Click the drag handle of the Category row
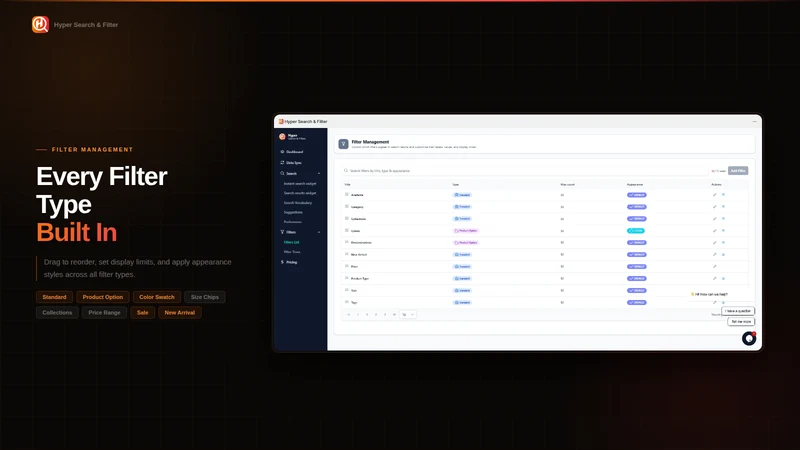This screenshot has width=800, height=450. click(x=346, y=207)
